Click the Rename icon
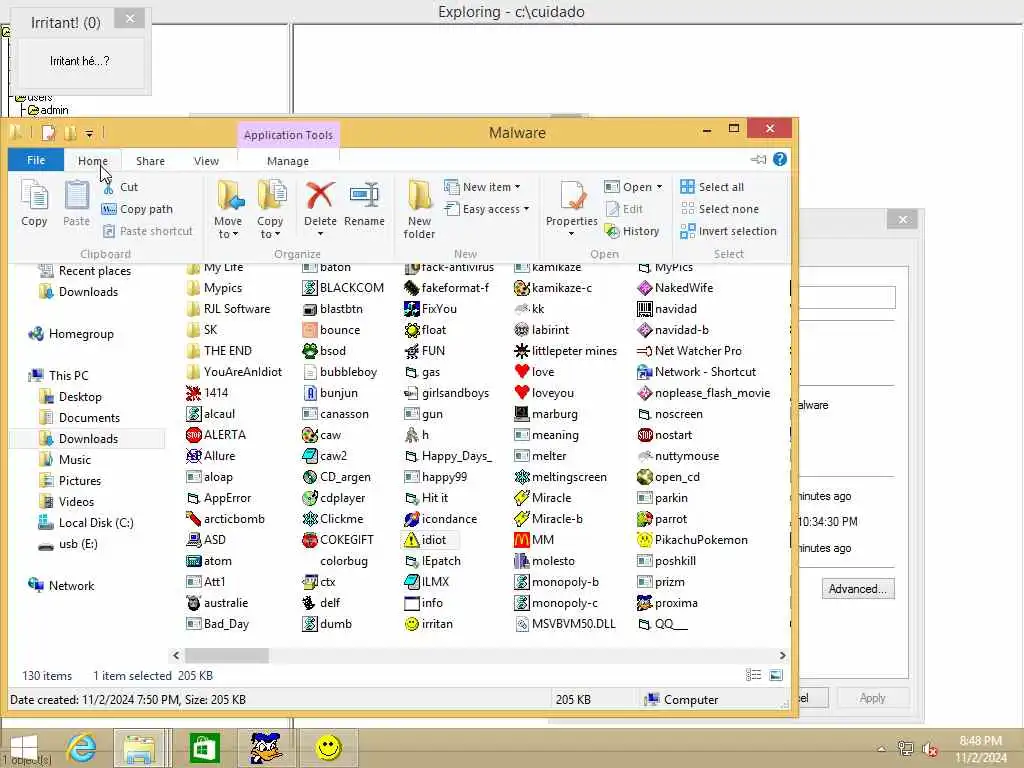This screenshot has height=768, width=1024. (364, 204)
